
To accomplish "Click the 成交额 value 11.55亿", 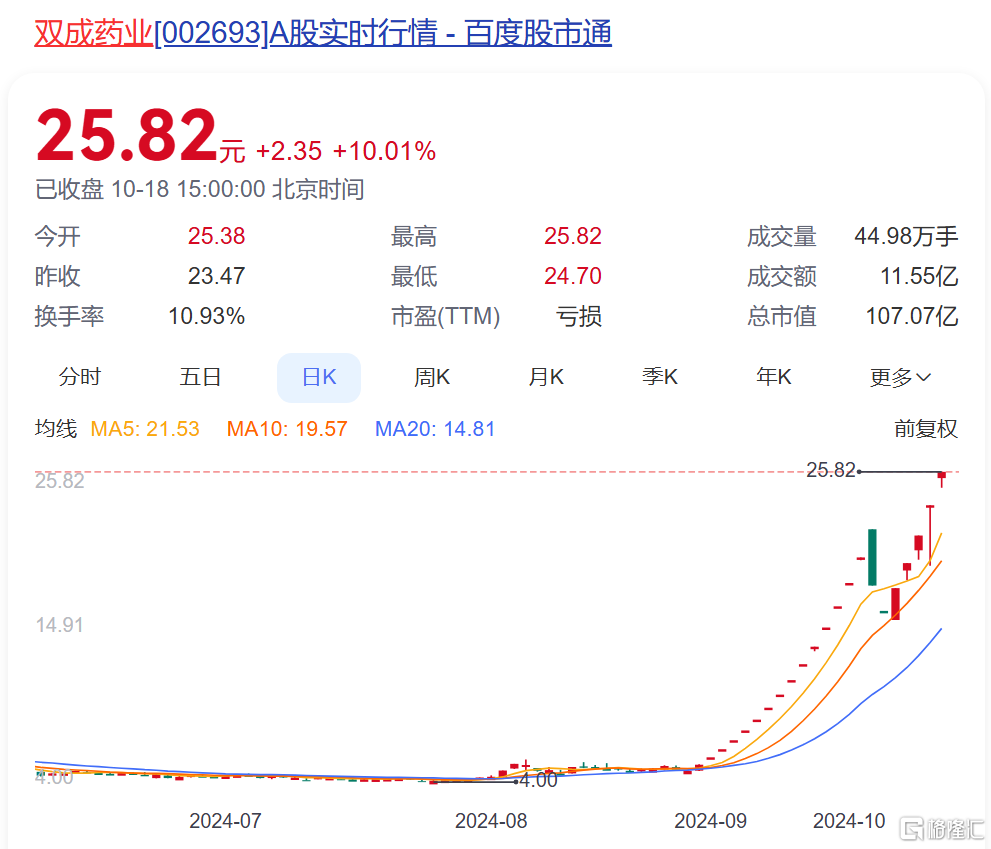I will pos(919,276).
